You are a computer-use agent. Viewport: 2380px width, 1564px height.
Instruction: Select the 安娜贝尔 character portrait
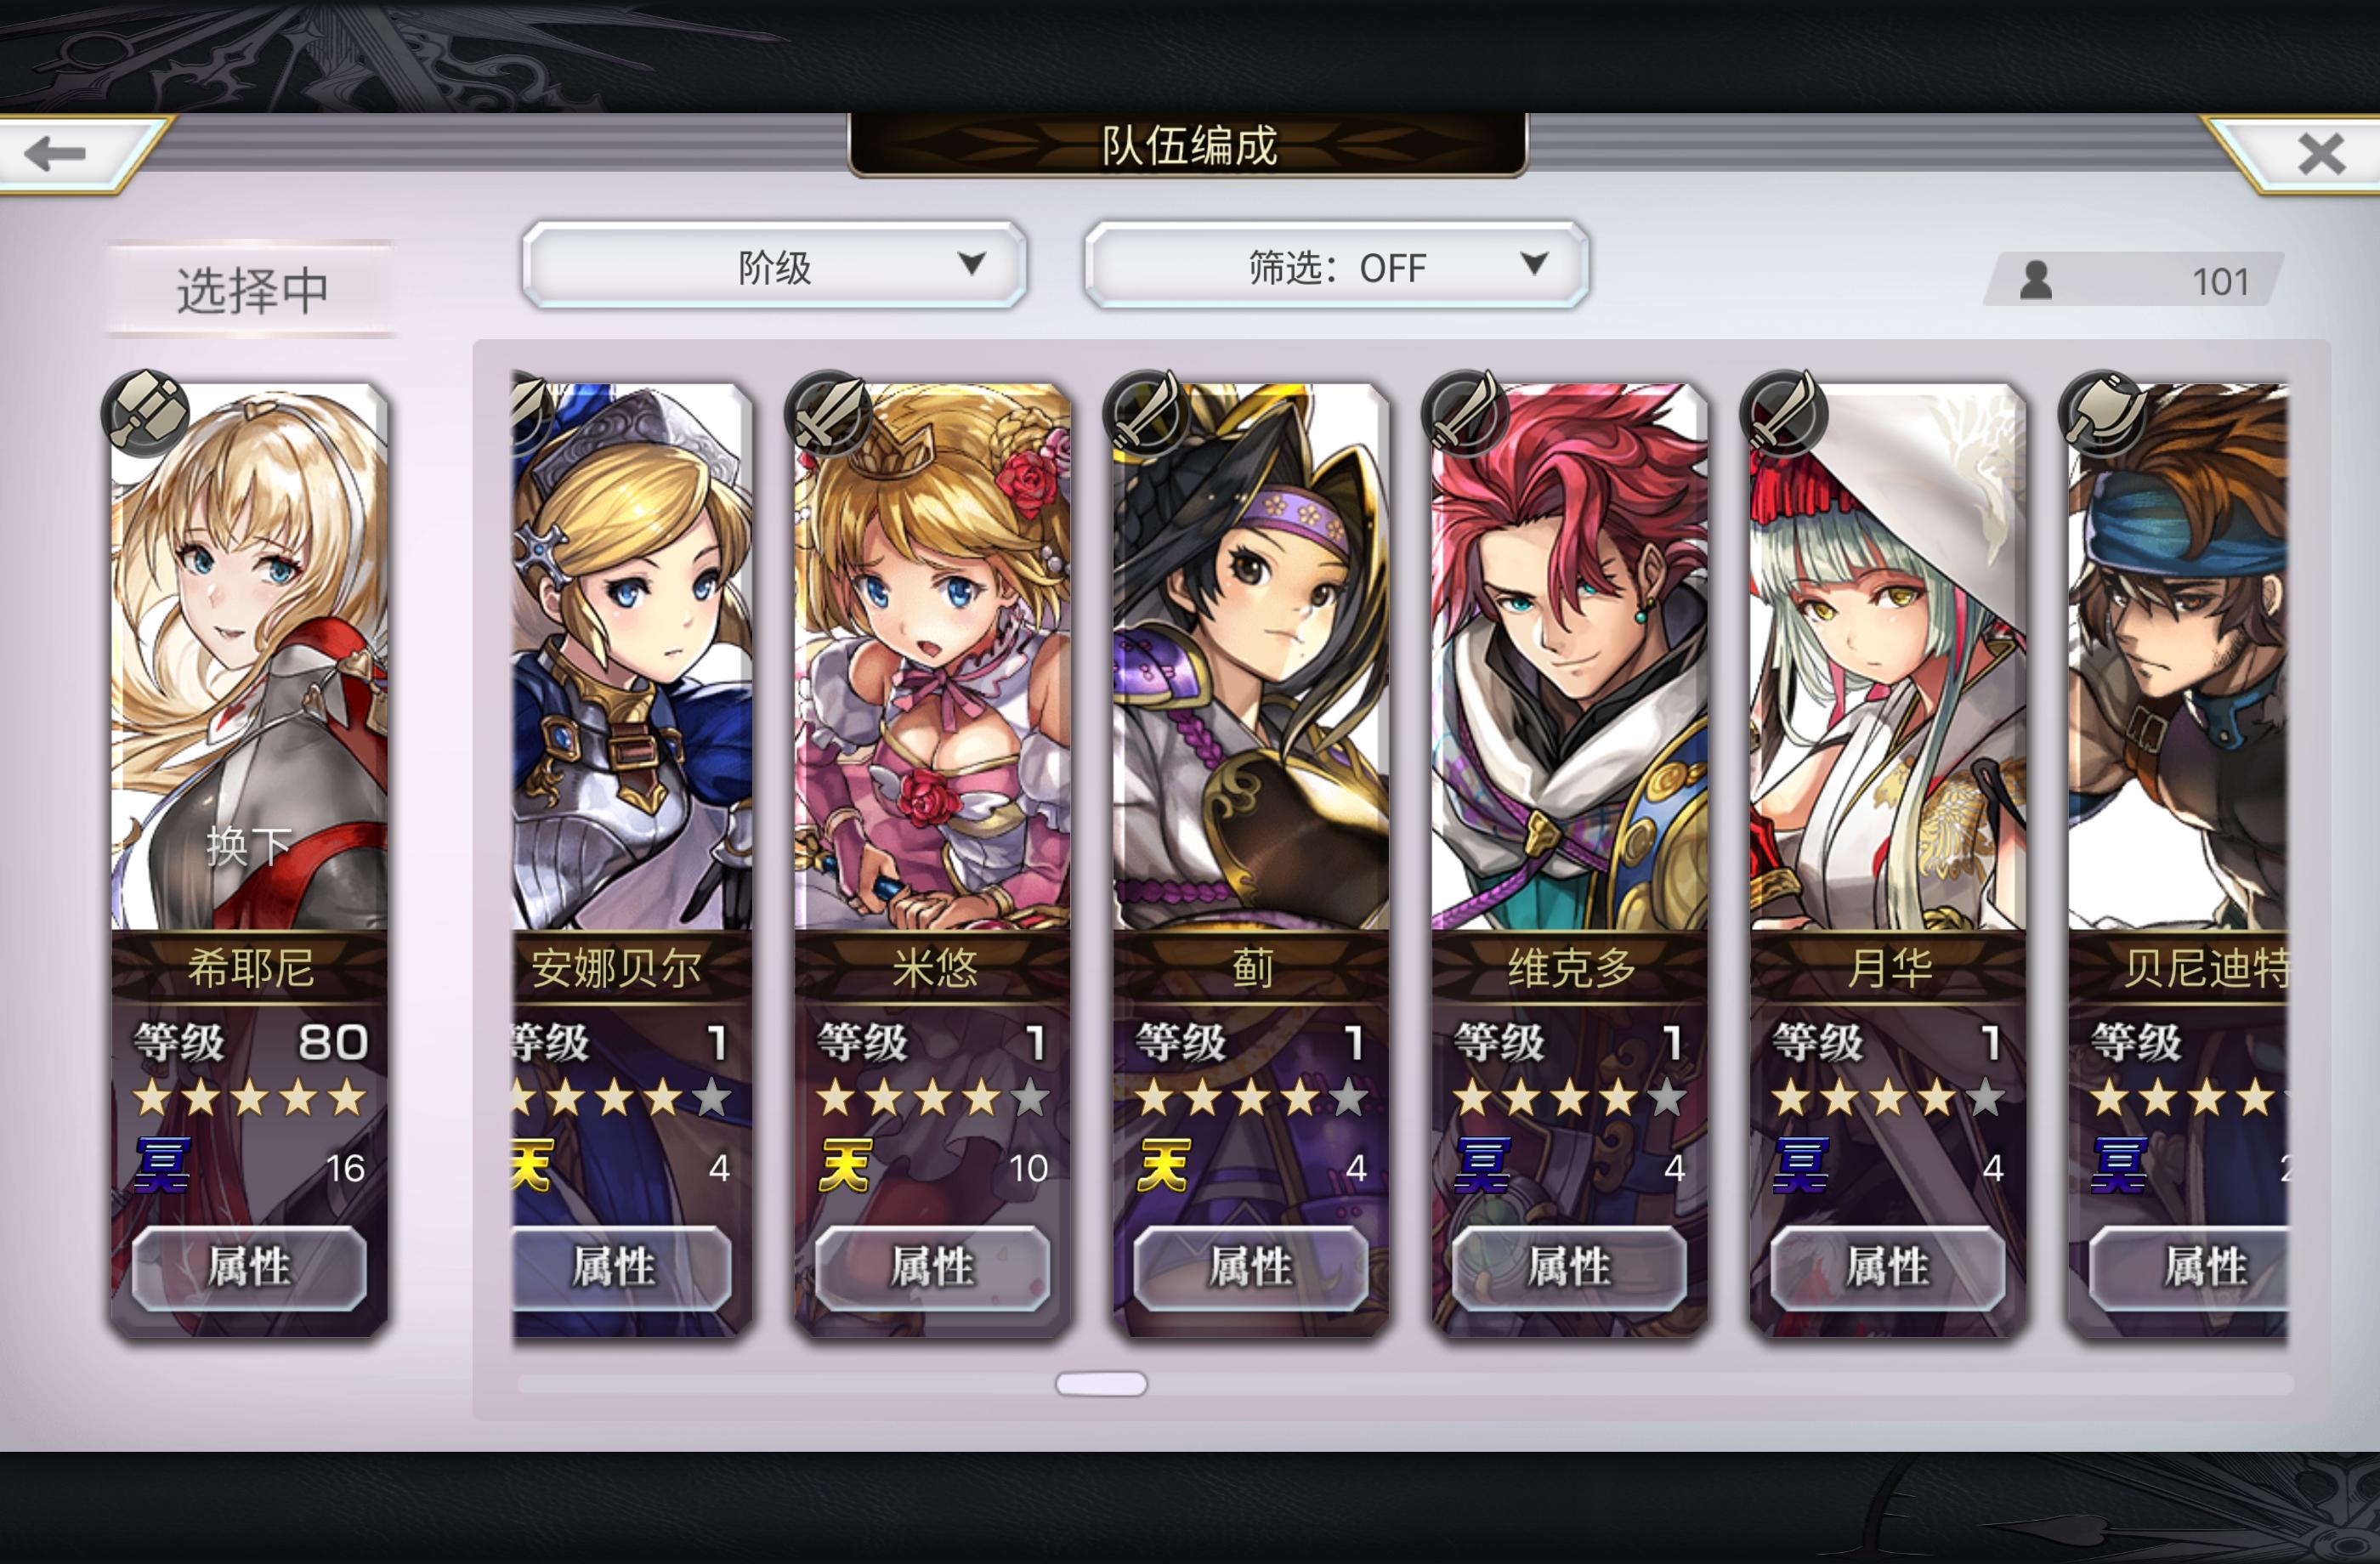(632, 657)
